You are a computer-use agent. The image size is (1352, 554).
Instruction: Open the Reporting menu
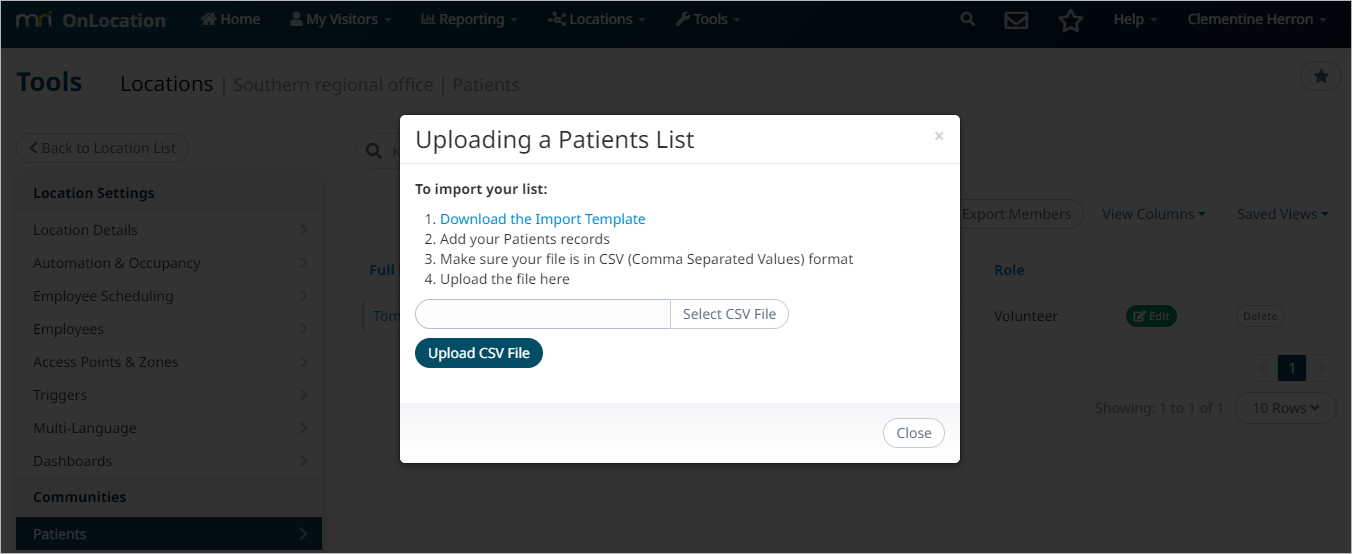(469, 19)
